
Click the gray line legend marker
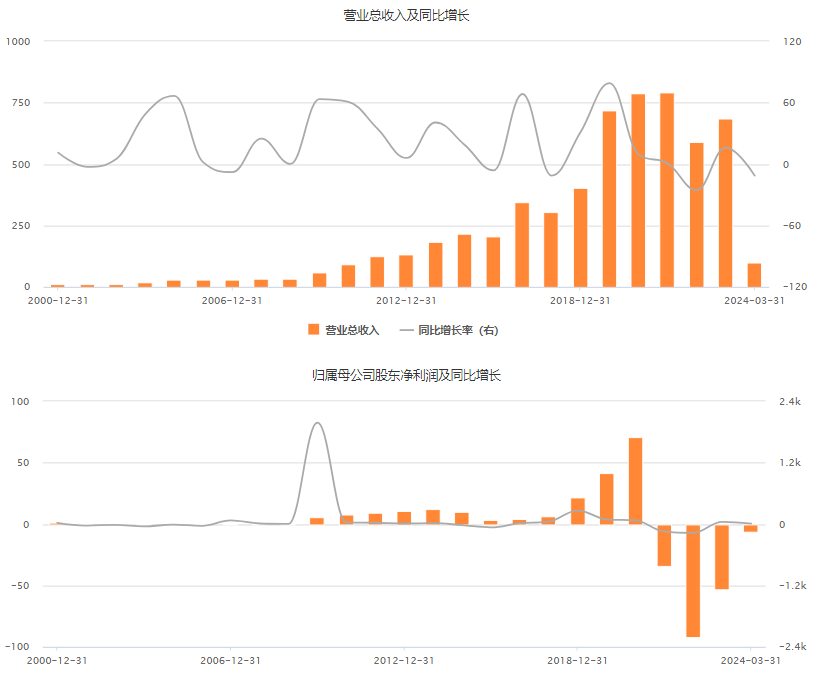click(x=406, y=330)
